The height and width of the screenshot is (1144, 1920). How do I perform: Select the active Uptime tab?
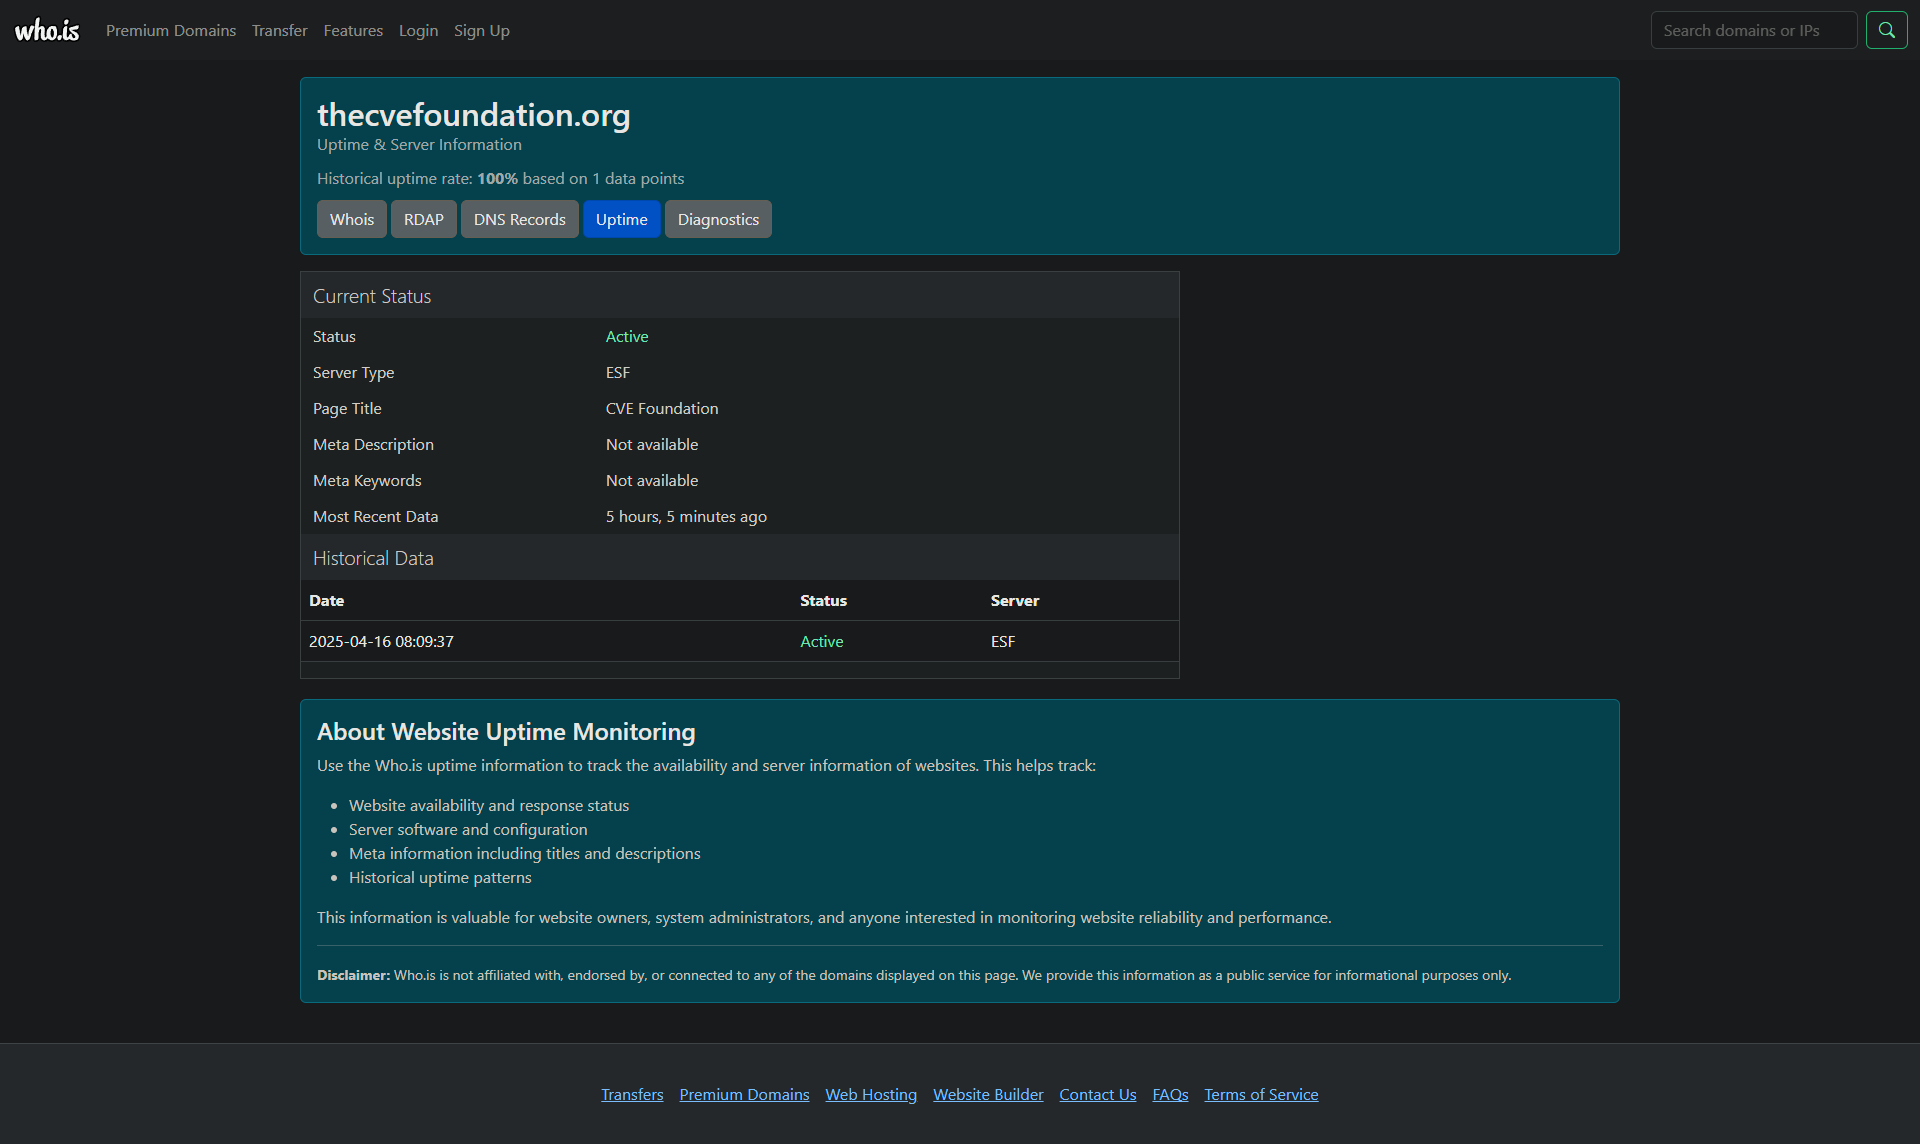(x=621, y=219)
